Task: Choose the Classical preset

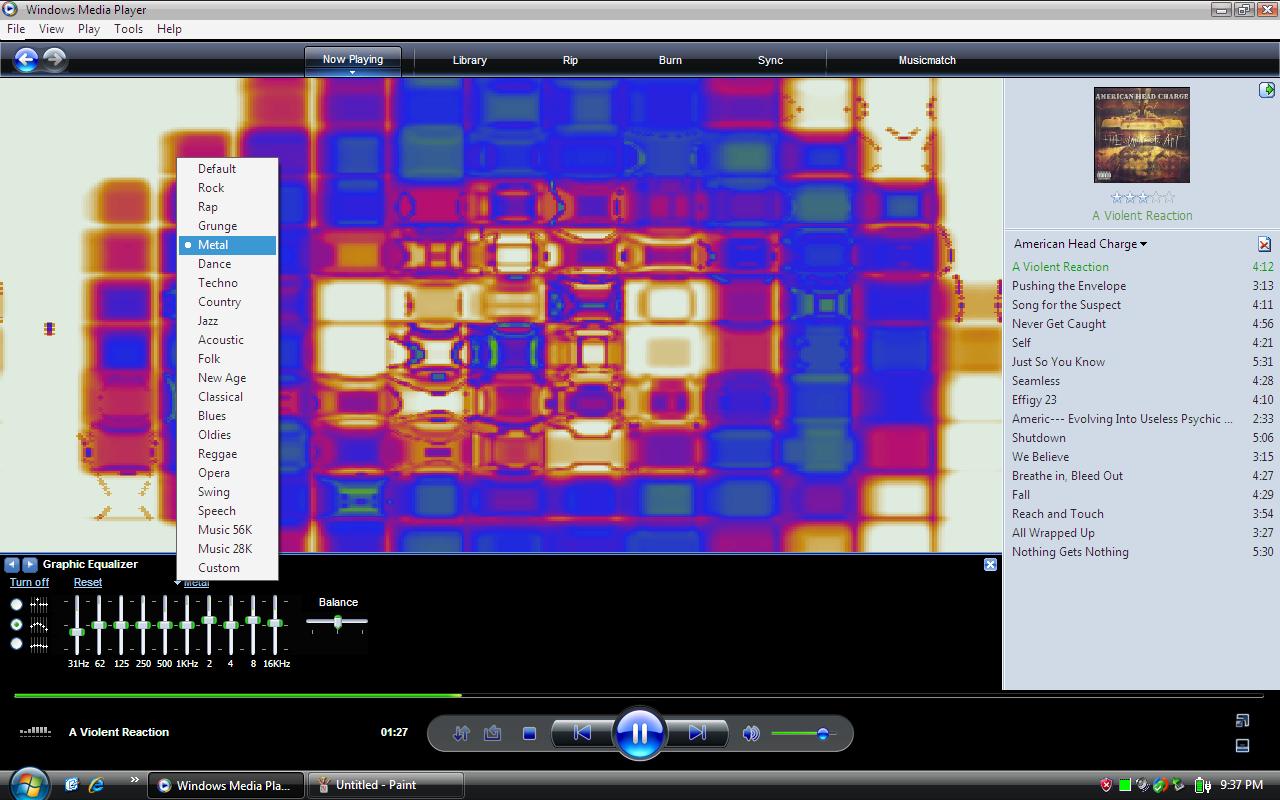Action: pos(227,397)
